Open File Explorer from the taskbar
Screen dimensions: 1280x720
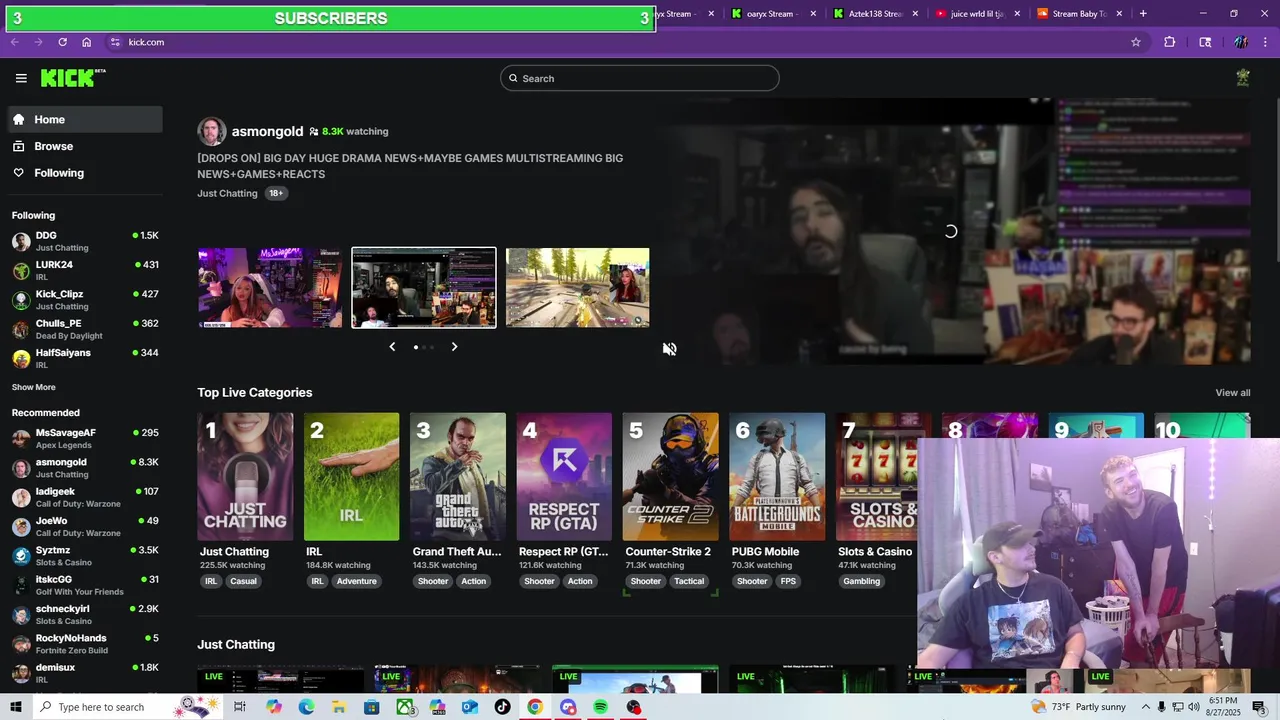pyautogui.click(x=339, y=707)
